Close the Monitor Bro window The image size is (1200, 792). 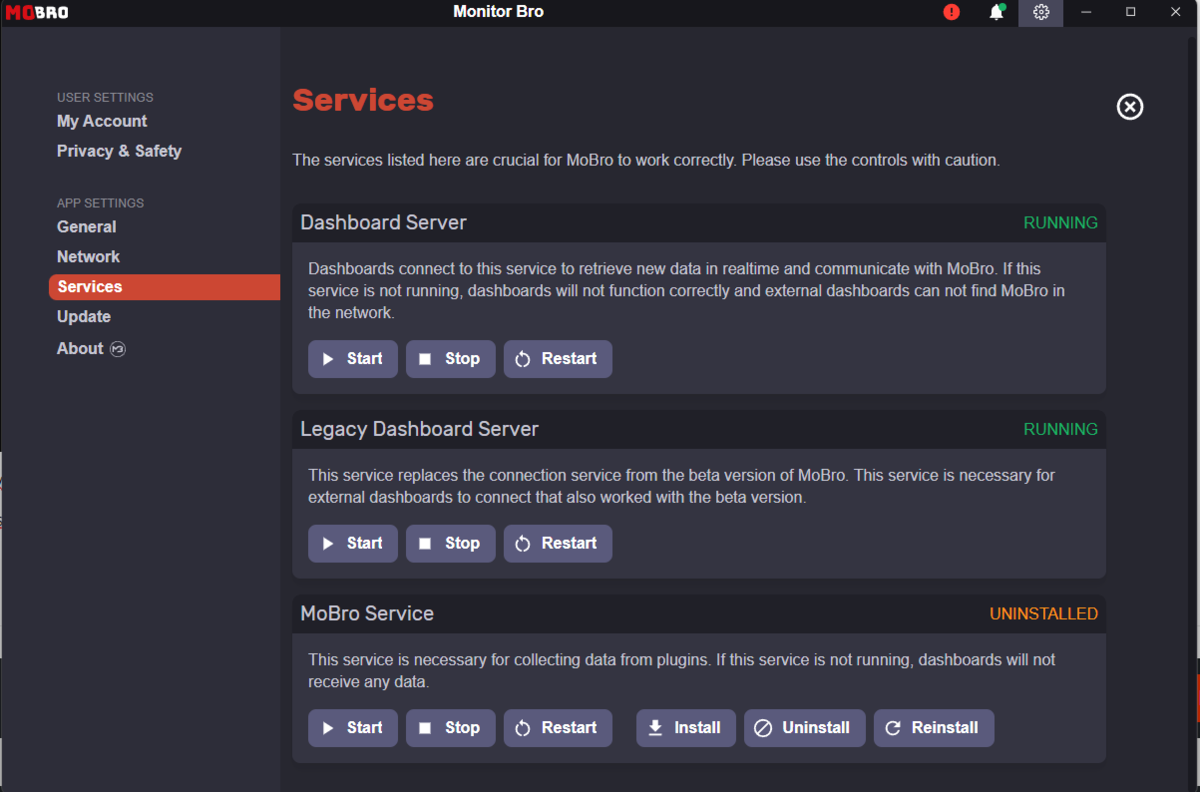(1176, 12)
